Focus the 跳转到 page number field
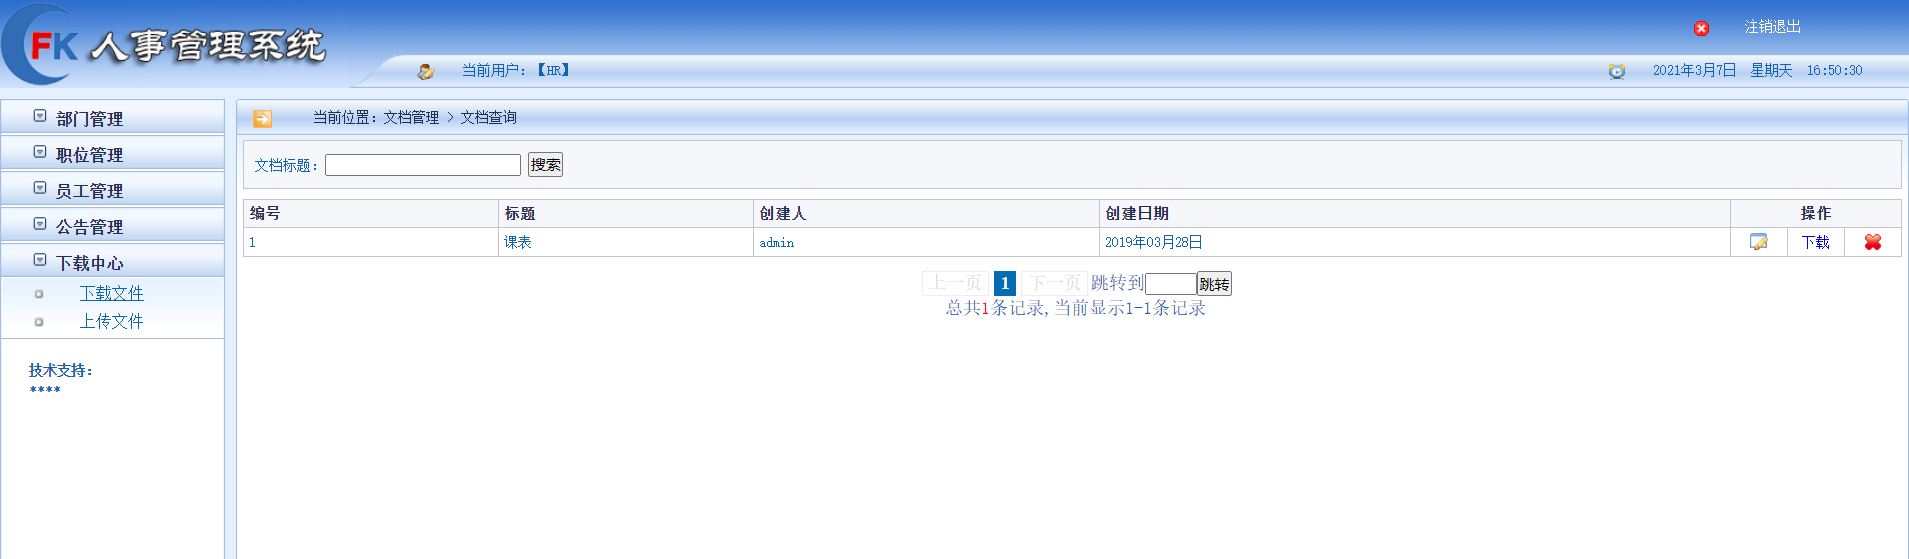1909x559 pixels. point(1170,284)
